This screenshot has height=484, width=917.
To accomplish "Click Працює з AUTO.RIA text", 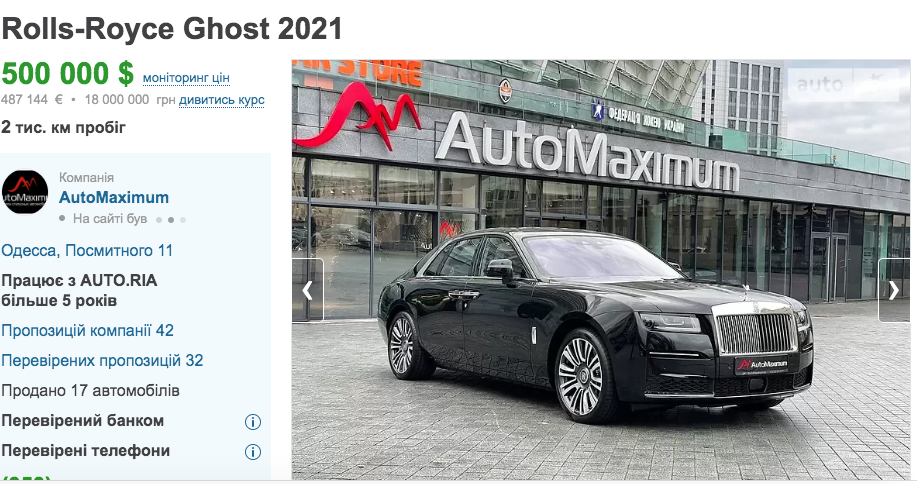I will point(80,281).
